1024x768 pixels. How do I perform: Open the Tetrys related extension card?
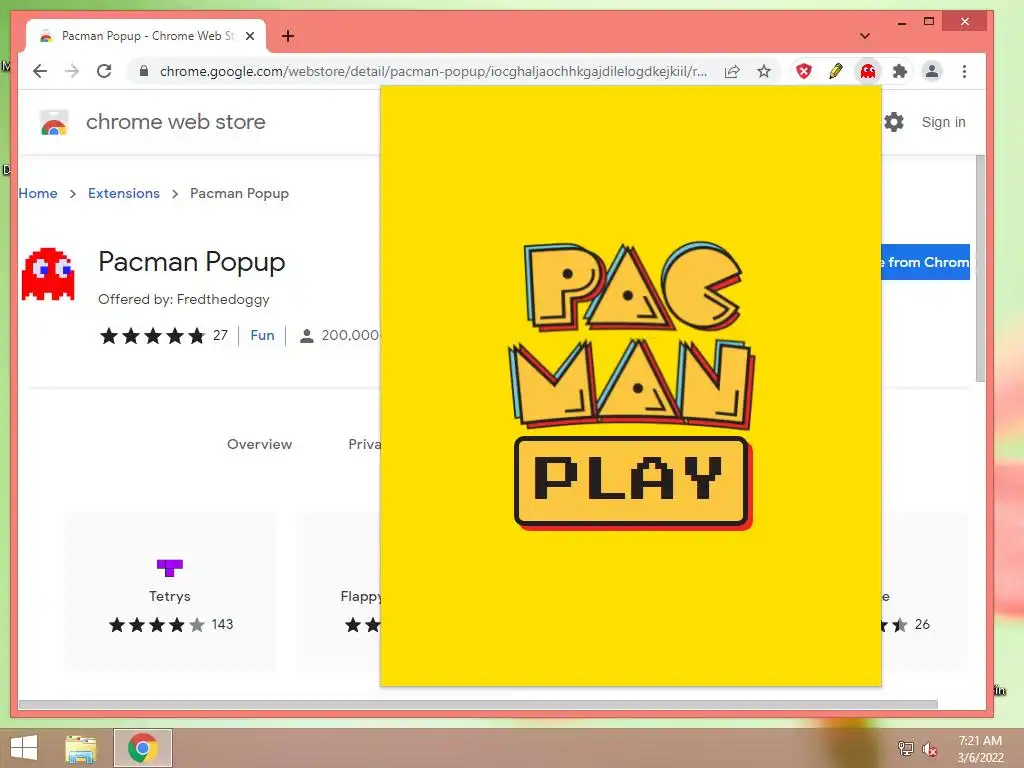[x=170, y=592]
